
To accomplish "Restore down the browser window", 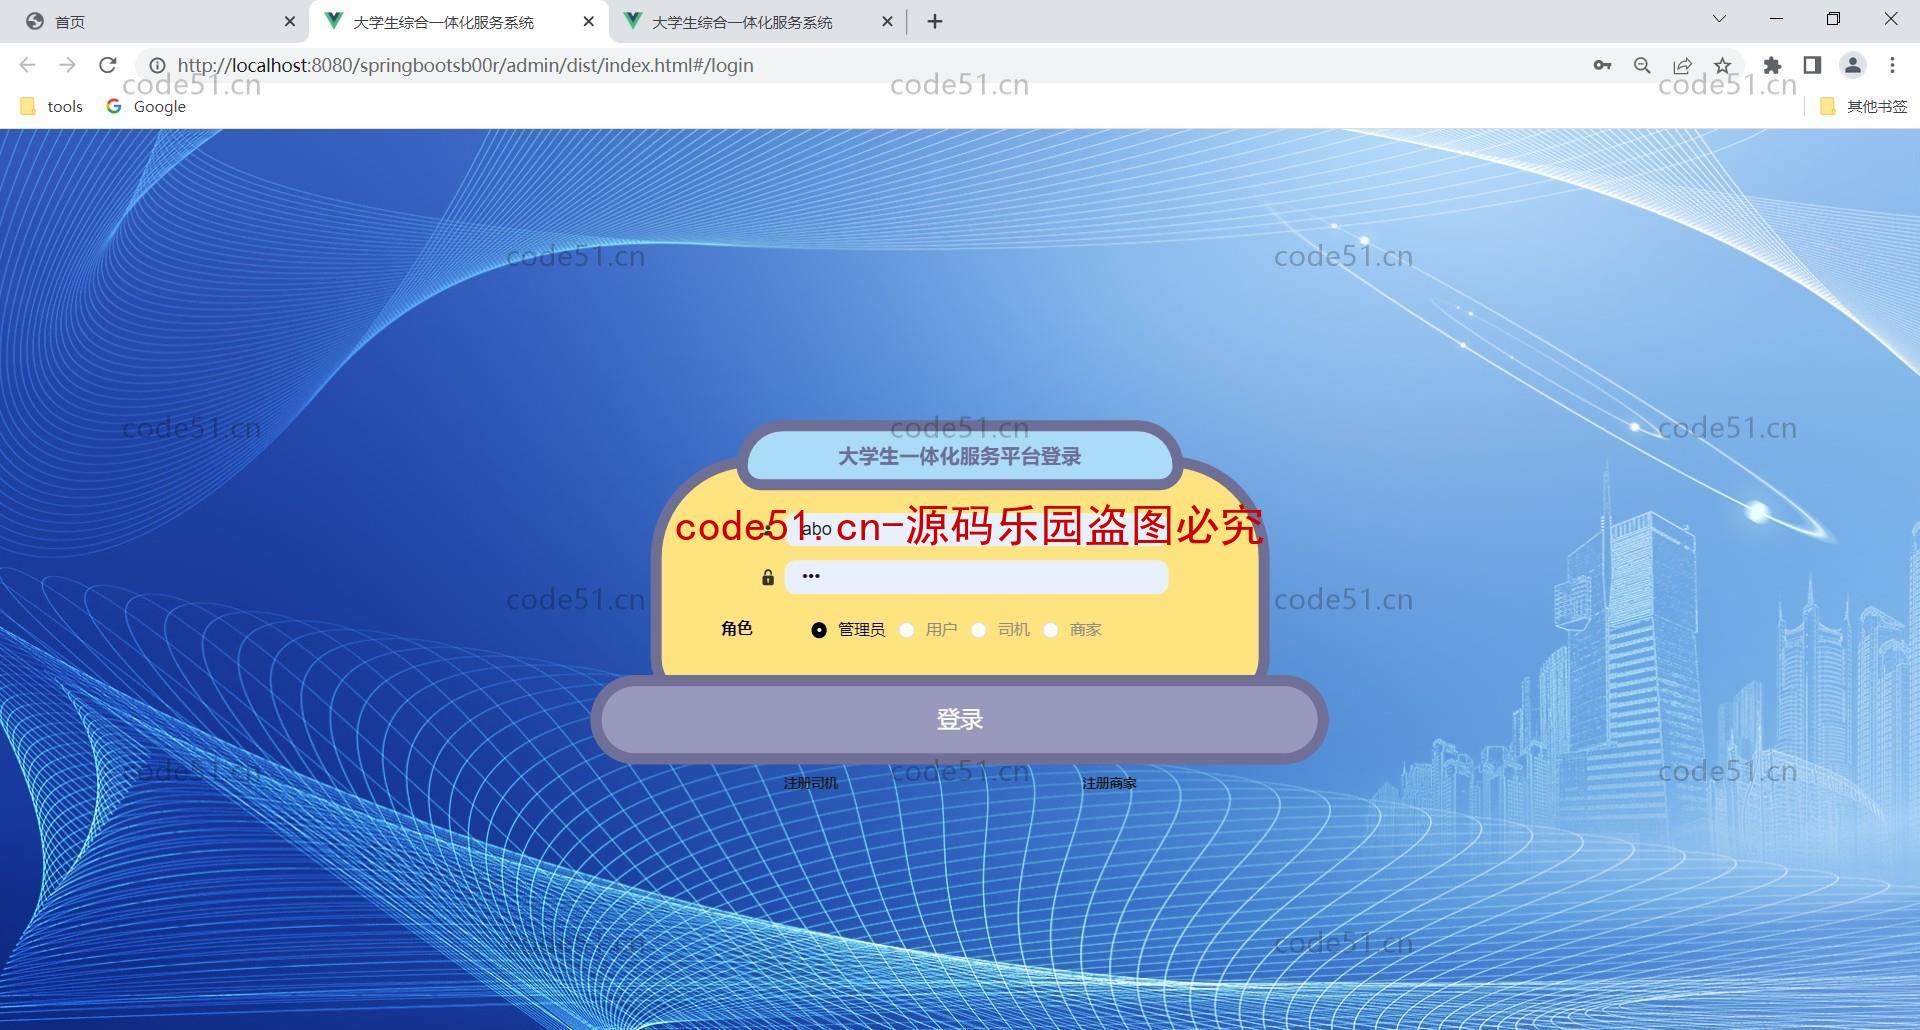I will (1833, 19).
